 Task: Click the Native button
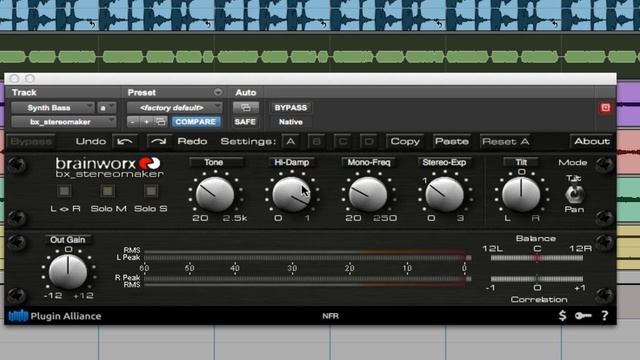click(291, 122)
